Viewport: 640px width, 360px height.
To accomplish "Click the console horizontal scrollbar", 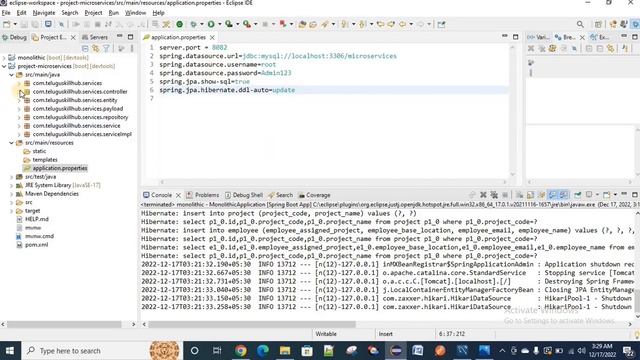I will (x=251, y=324).
